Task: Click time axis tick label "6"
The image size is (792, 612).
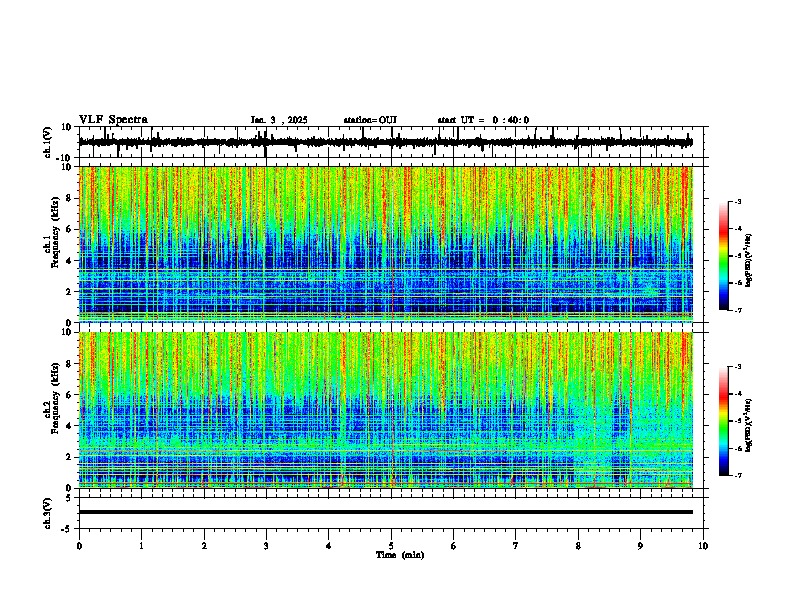Action: [454, 546]
